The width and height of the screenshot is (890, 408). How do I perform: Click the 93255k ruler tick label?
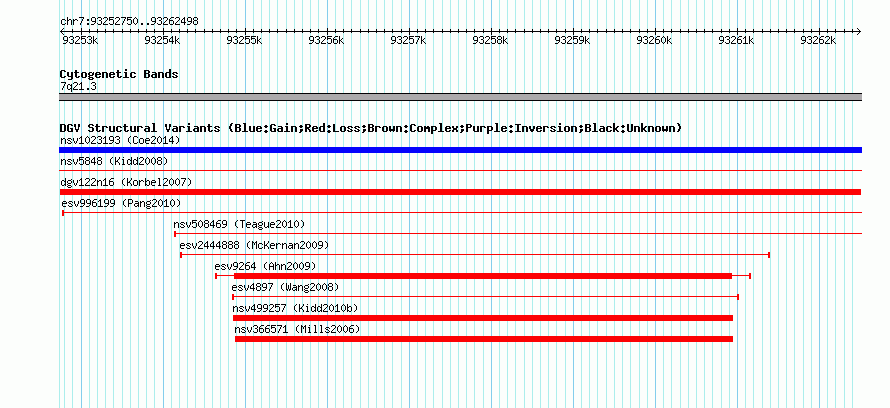click(245, 40)
